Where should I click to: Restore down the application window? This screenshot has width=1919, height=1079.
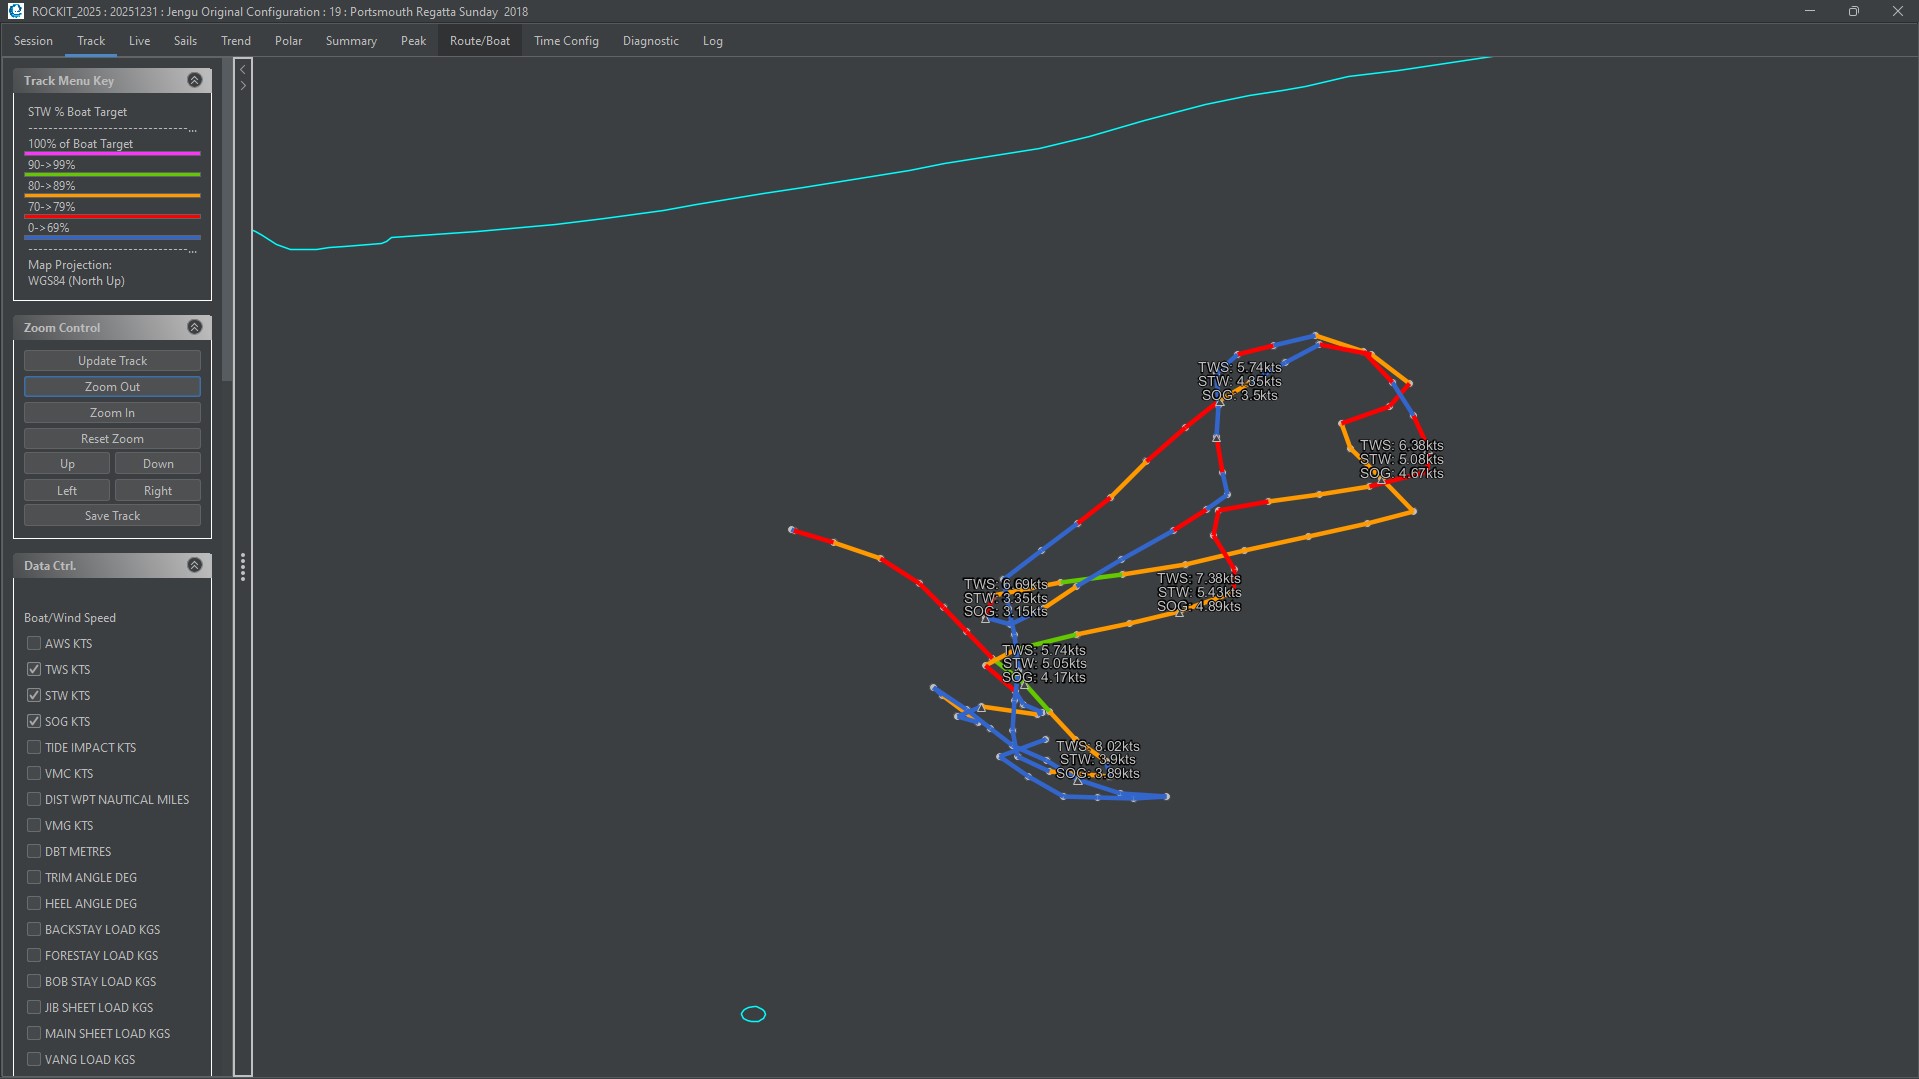pyautogui.click(x=1853, y=11)
